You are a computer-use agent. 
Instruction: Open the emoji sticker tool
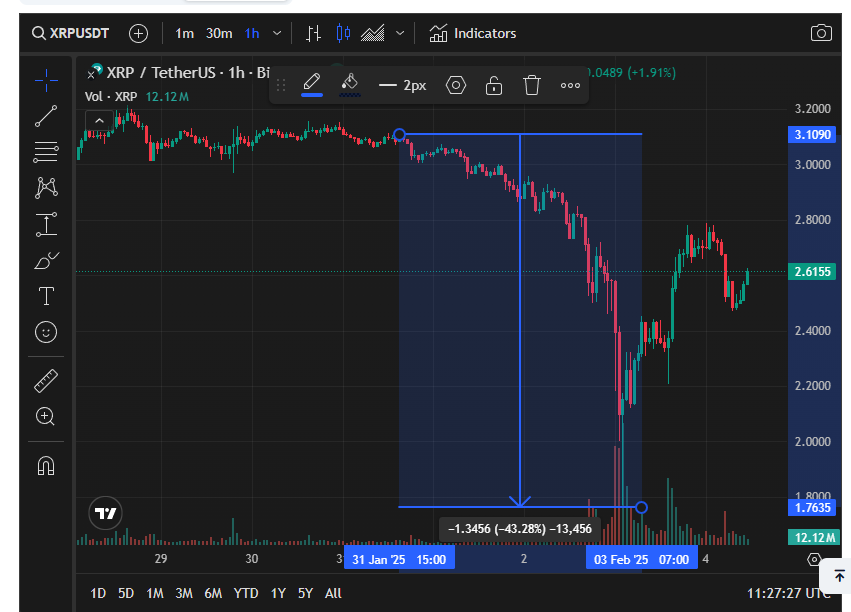(x=46, y=332)
